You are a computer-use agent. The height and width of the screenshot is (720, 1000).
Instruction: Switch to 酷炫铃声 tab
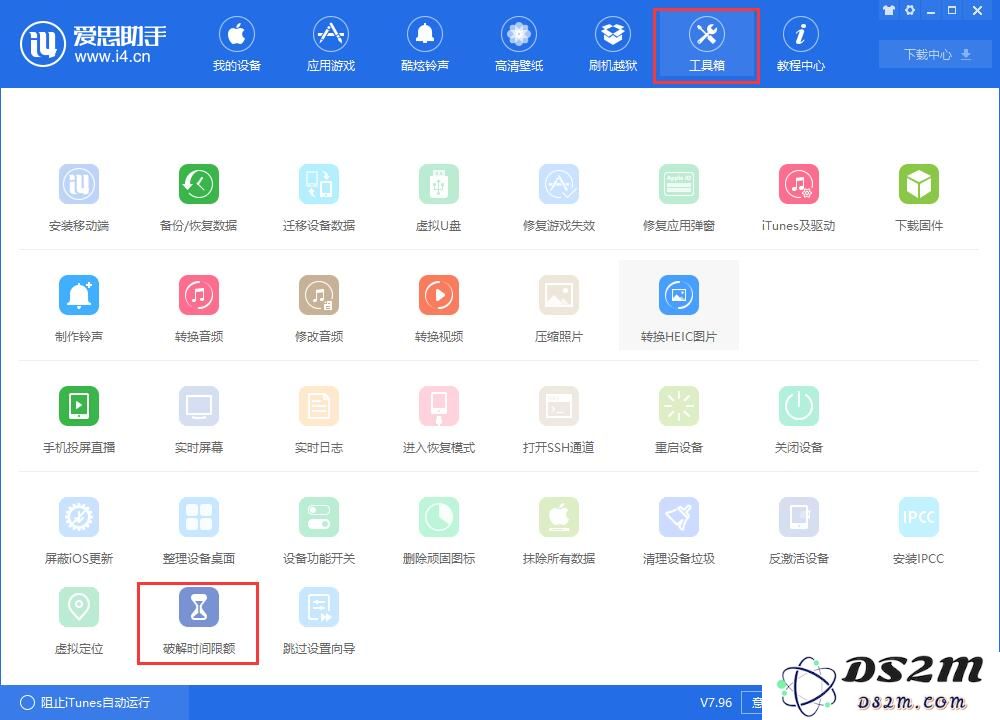click(x=425, y=43)
